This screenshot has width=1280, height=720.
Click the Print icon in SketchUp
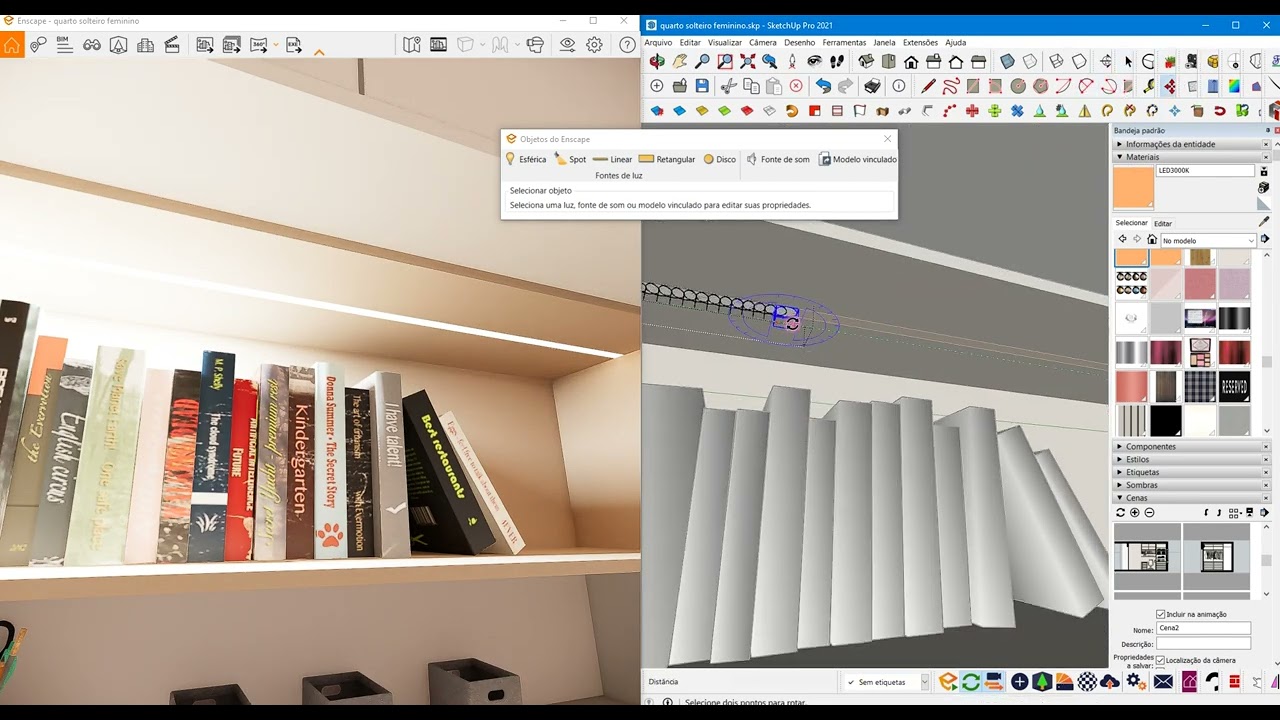point(872,86)
